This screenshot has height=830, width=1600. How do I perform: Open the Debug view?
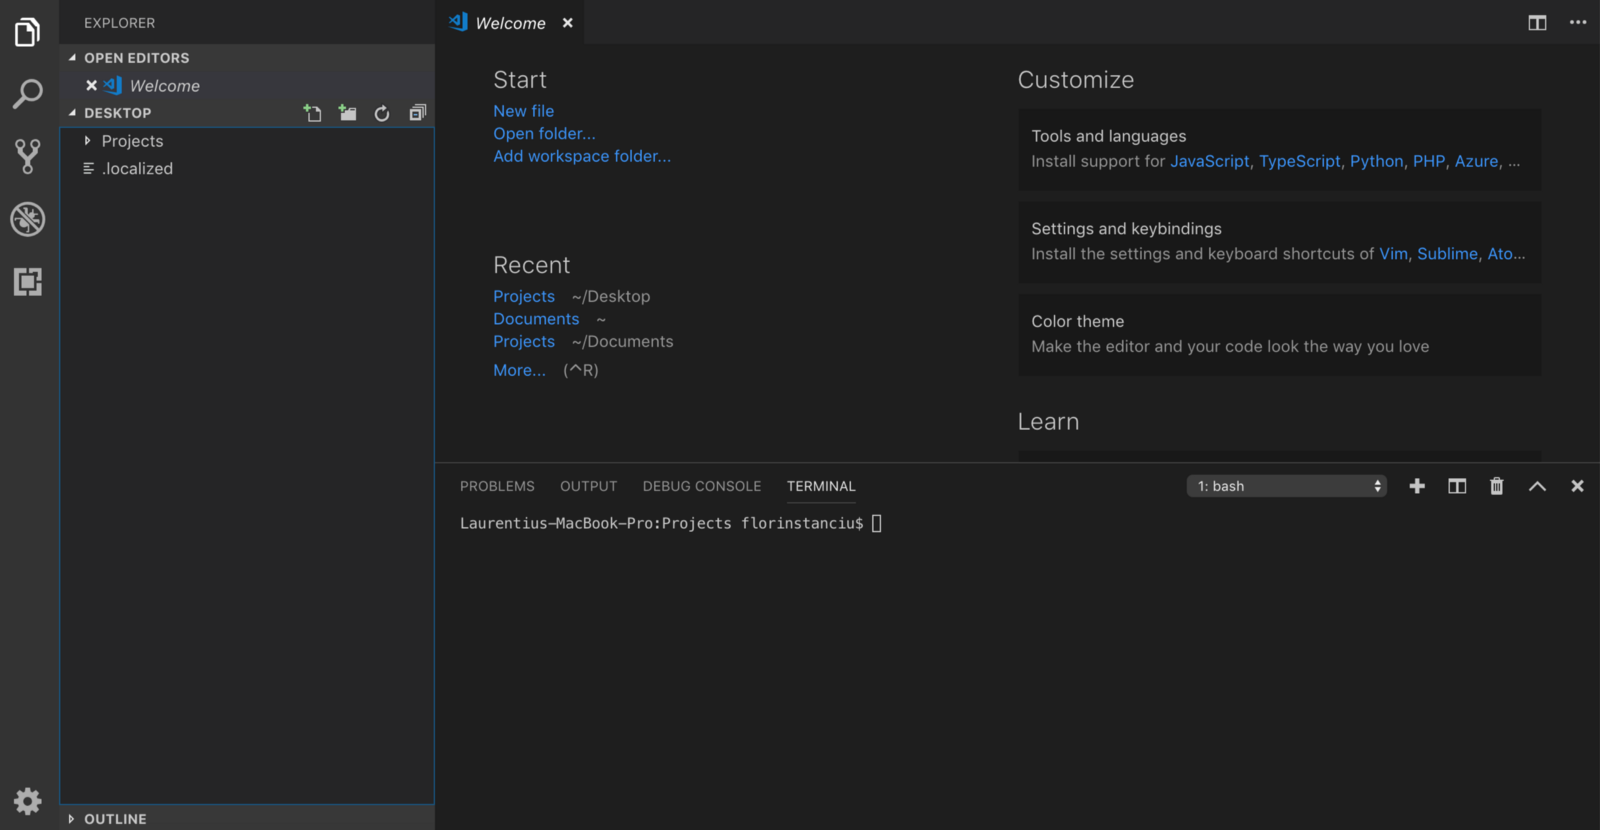point(28,219)
